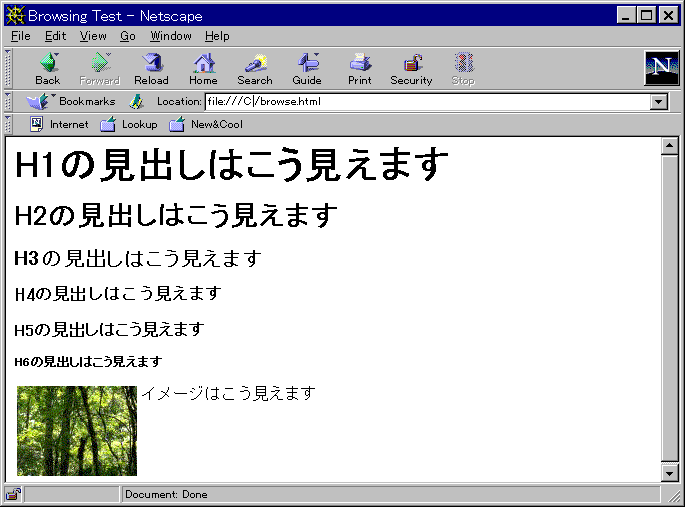Click the page proxy icon beside Location

click(x=137, y=102)
